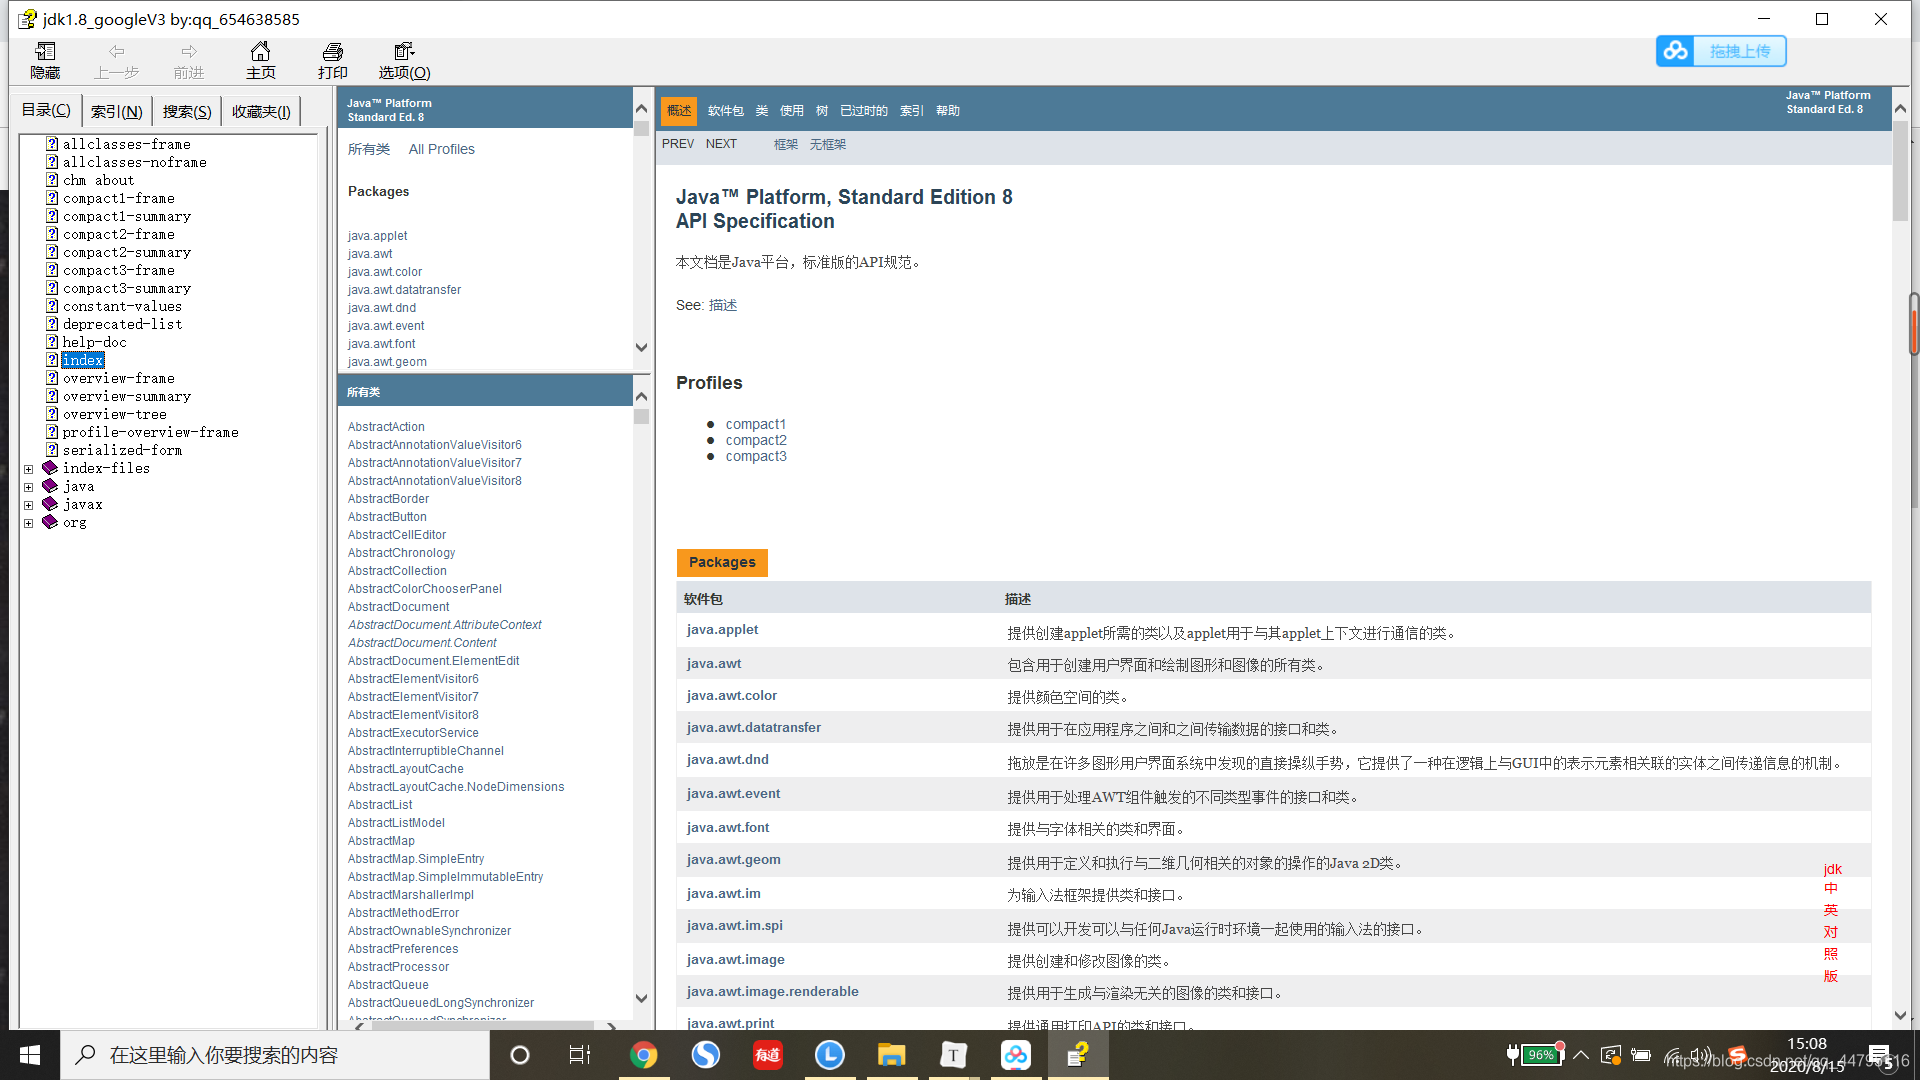This screenshot has width=1920, height=1080.
Task: Open the 帮助 menu in doc header
Action: (x=947, y=111)
